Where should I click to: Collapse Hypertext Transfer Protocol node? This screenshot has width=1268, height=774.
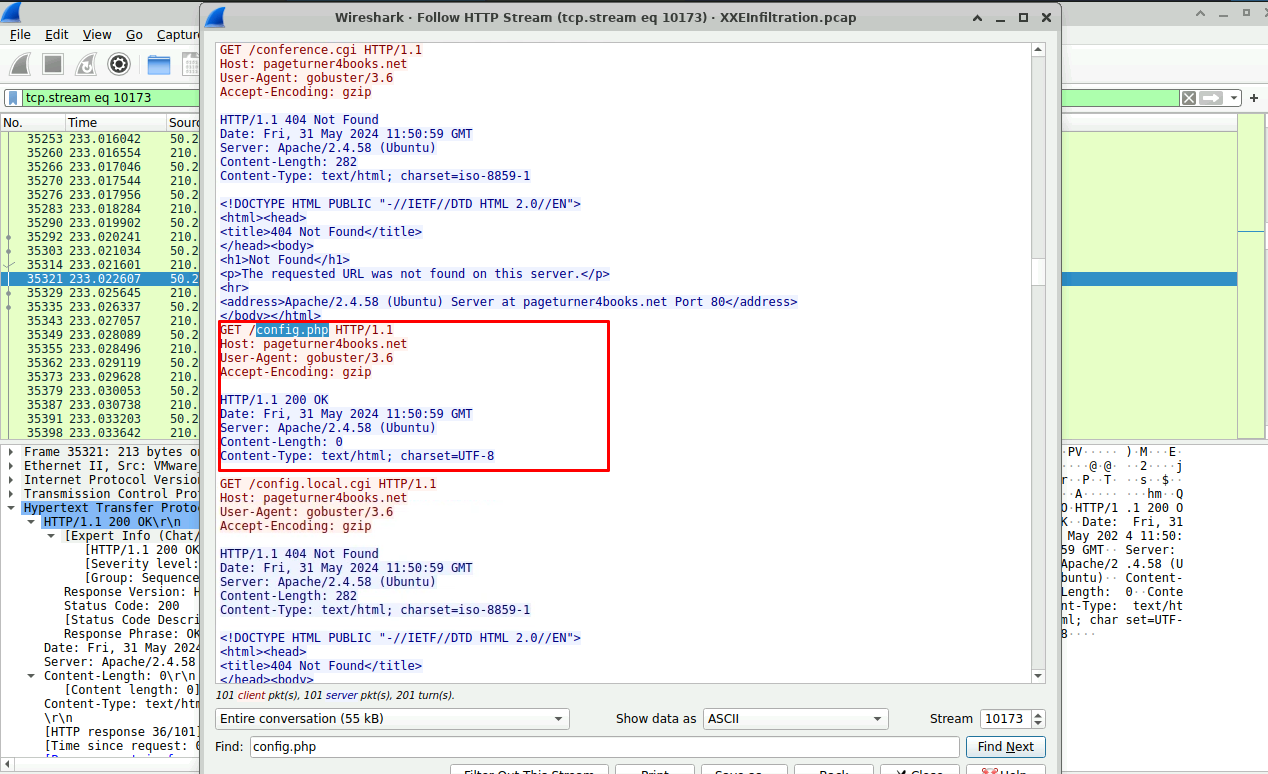coord(11,508)
